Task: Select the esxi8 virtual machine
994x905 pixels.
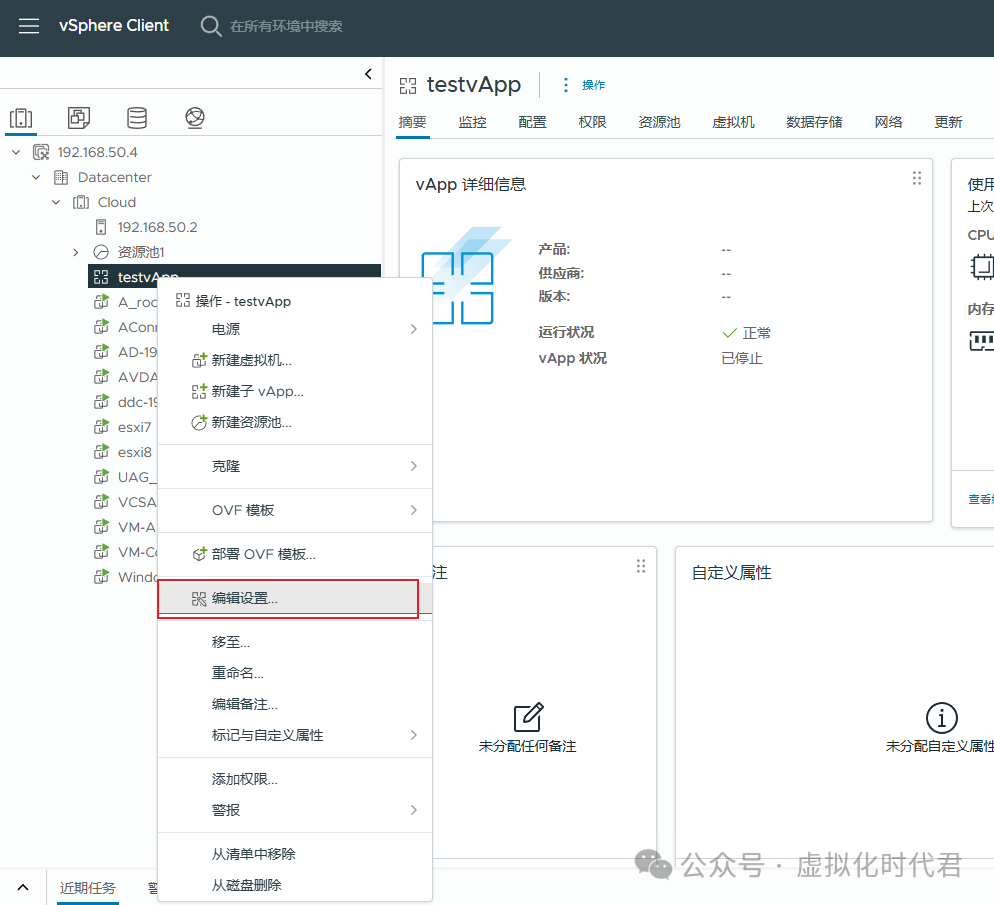Action: pos(134,452)
